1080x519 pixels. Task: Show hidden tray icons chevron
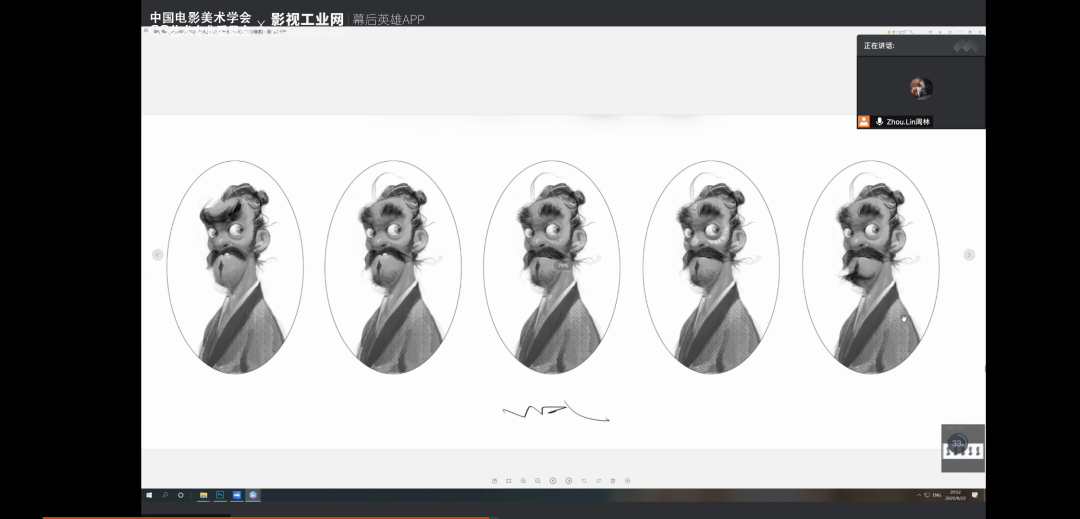tap(919, 495)
